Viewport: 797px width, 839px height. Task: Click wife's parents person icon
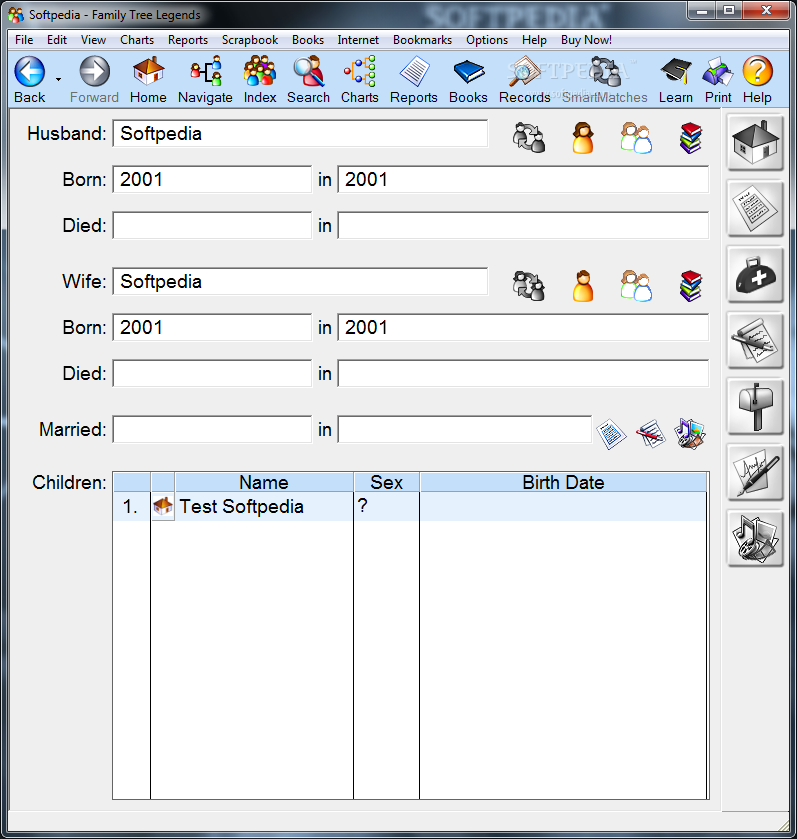coord(583,286)
